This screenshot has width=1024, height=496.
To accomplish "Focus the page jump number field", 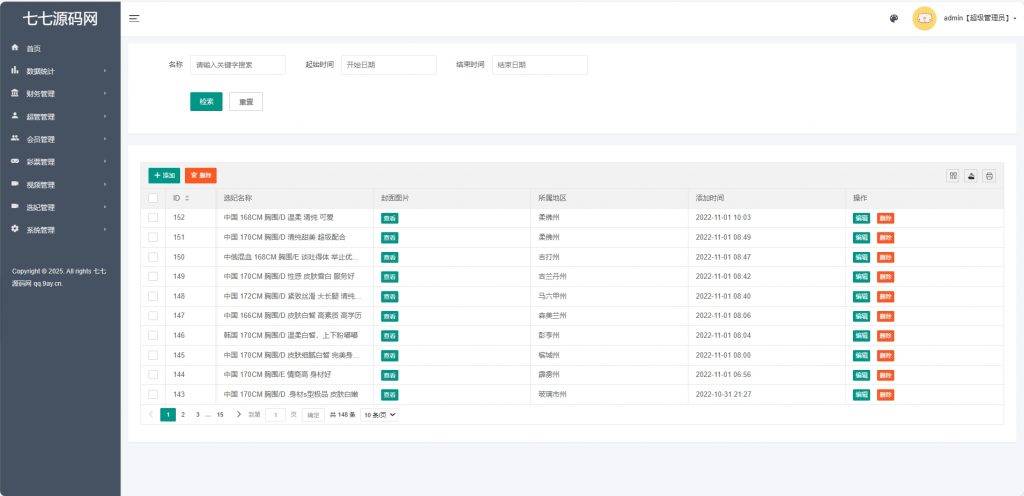I will point(276,415).
